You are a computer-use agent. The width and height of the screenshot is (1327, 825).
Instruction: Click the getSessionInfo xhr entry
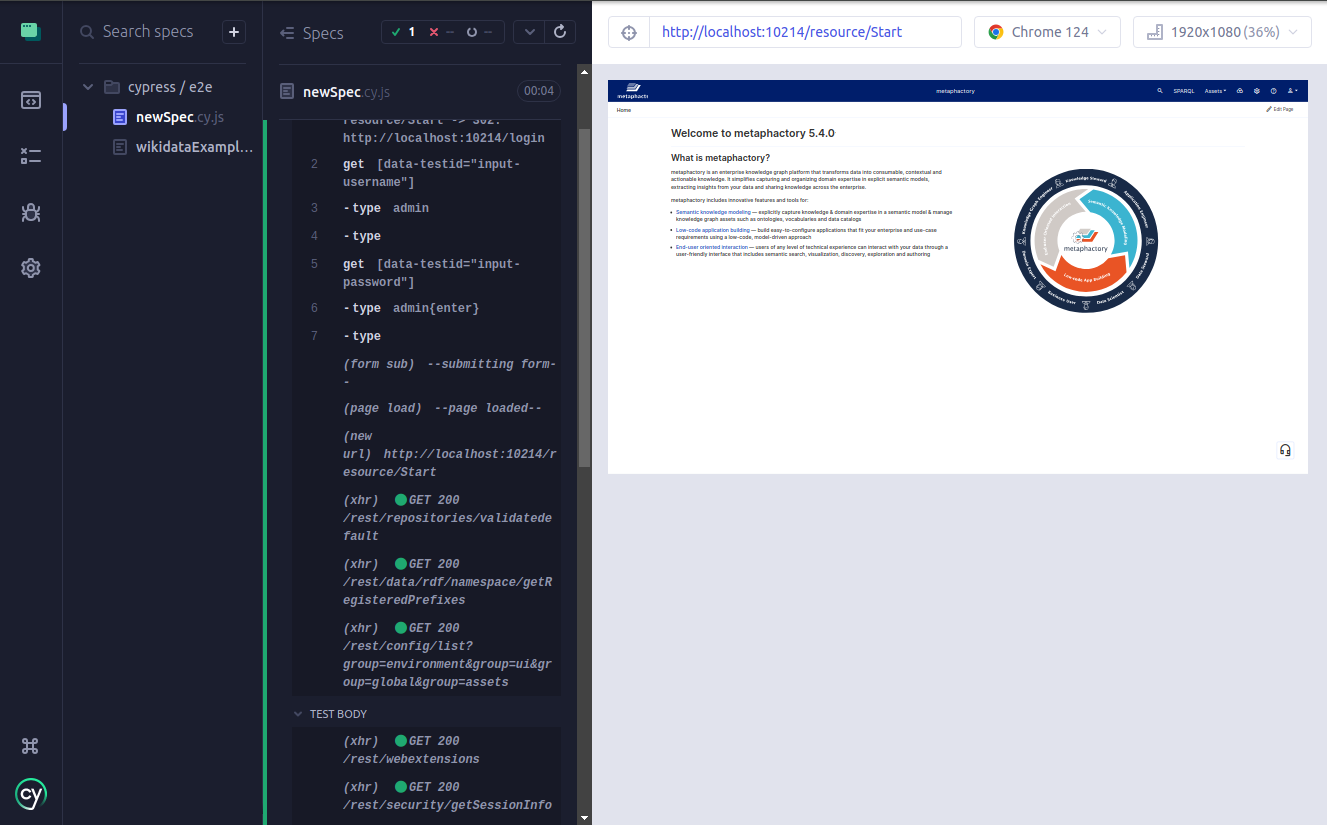(426, 796)
